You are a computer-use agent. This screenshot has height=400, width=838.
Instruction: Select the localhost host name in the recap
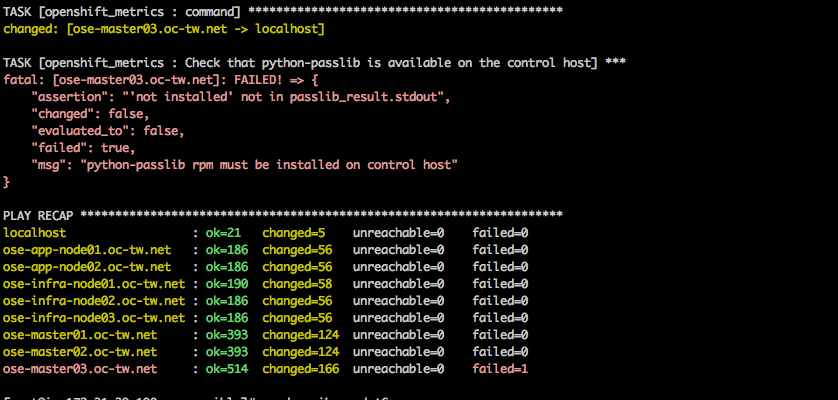point(35,233)
